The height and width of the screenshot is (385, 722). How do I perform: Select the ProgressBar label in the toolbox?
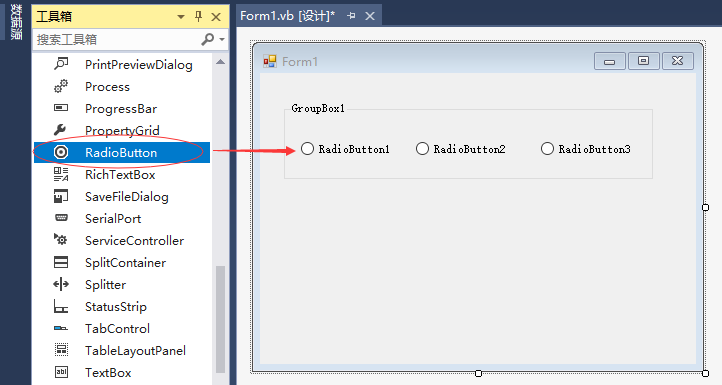pos(121,109)
